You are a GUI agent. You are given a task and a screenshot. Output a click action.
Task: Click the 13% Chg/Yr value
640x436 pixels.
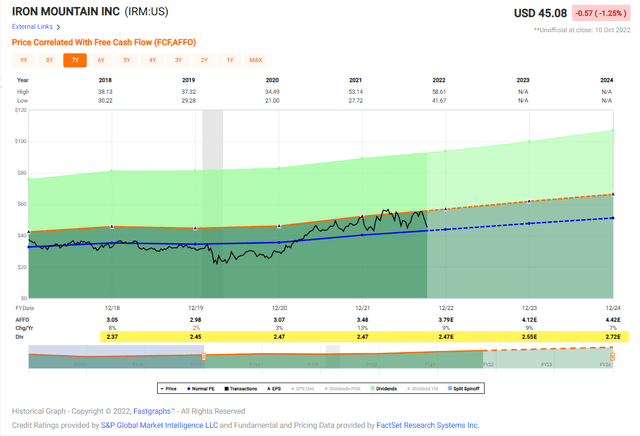(362, 328)
